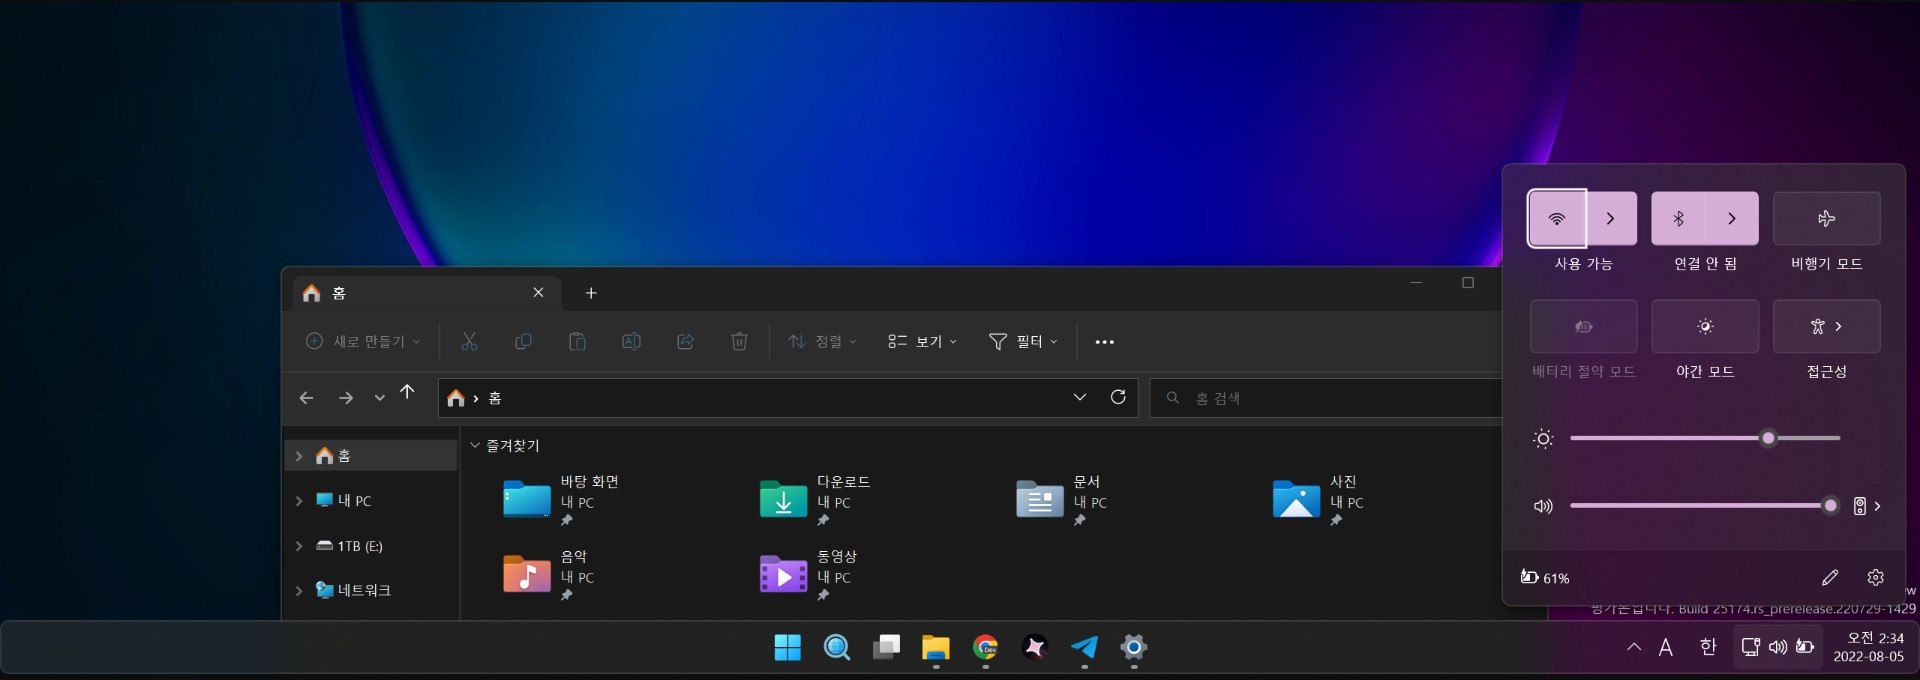
Task: Add a new File Explorer tab
Action: 591,293
